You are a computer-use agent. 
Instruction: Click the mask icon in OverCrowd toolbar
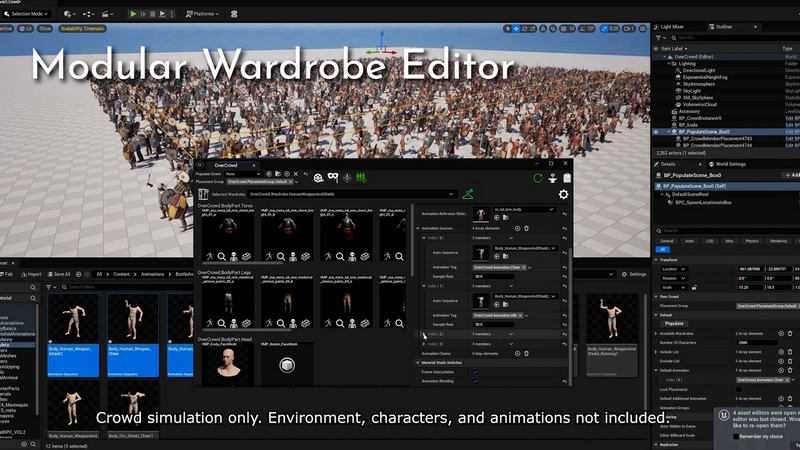pyautogui.click(x=333, y=177)
